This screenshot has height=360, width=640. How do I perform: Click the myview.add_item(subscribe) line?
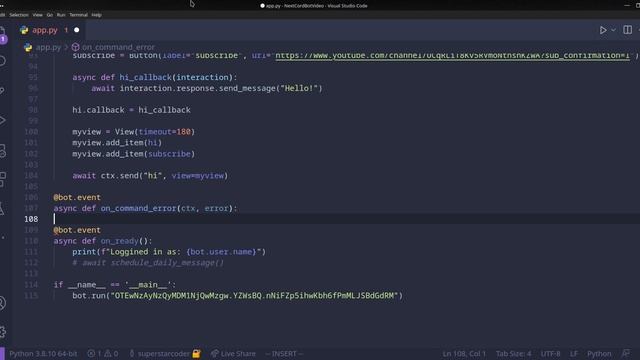[133, 154]
